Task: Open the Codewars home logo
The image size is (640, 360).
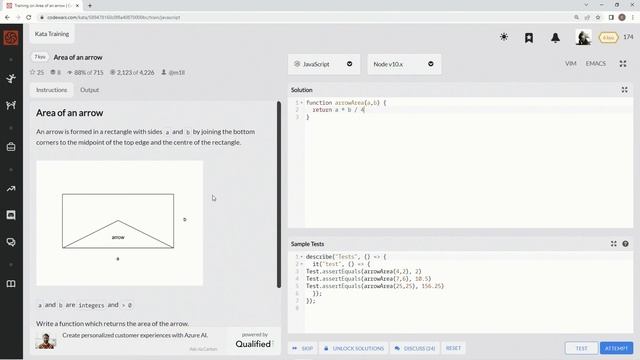Action: [x=11, y=38]
